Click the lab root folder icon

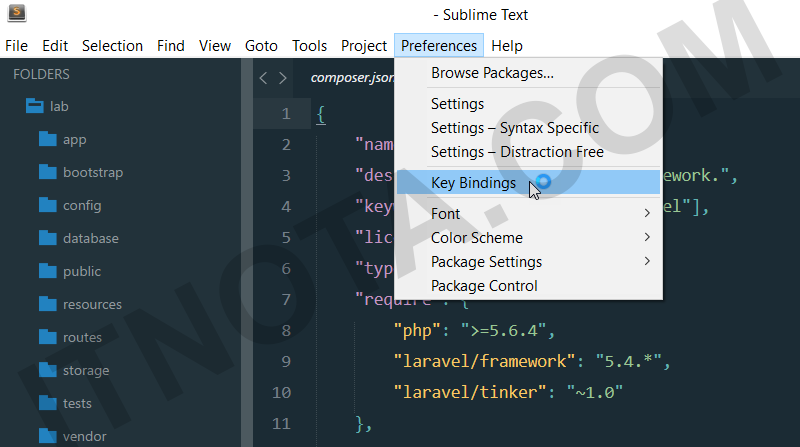point(35,106)
